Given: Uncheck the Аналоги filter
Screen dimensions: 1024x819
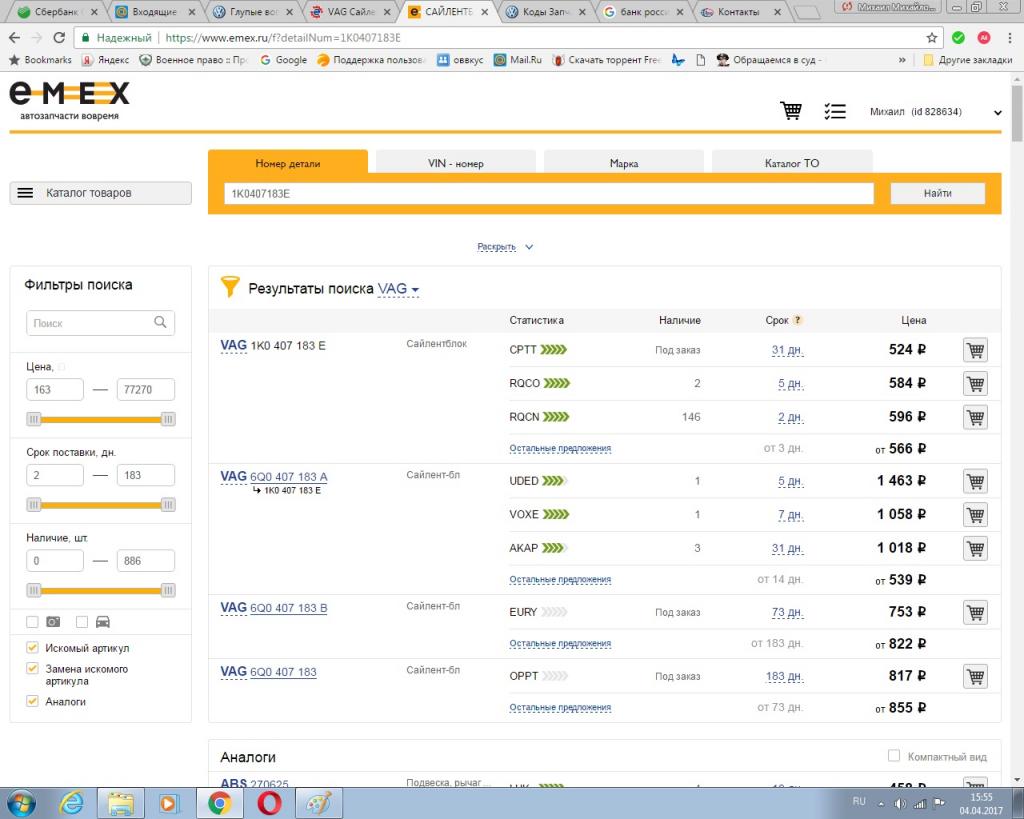Looking at the screenshot, I should 32,701.
